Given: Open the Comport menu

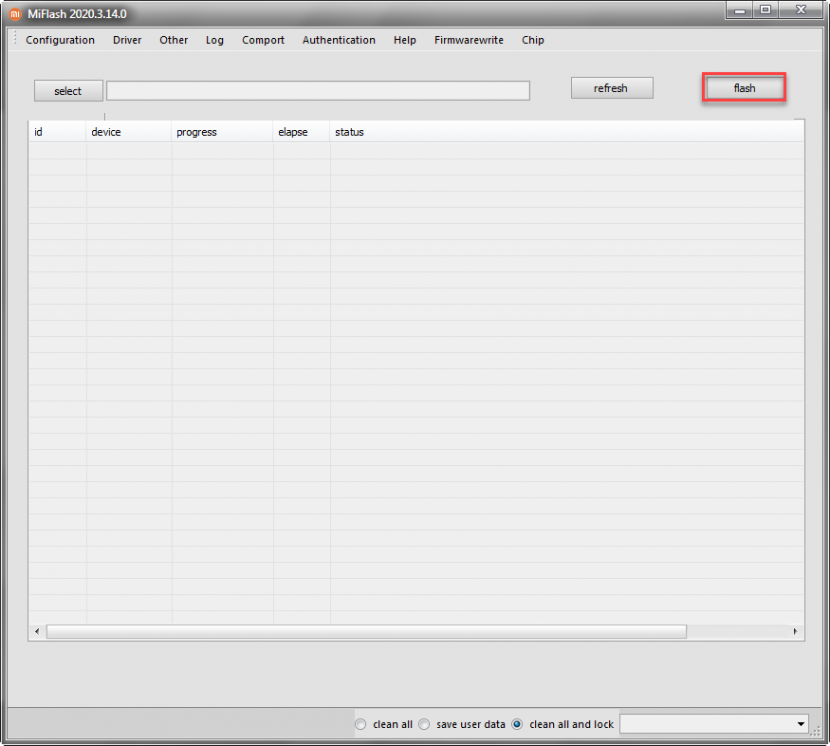Looking at the screenshot, I should pyautogui.click(x=263, y=40).
